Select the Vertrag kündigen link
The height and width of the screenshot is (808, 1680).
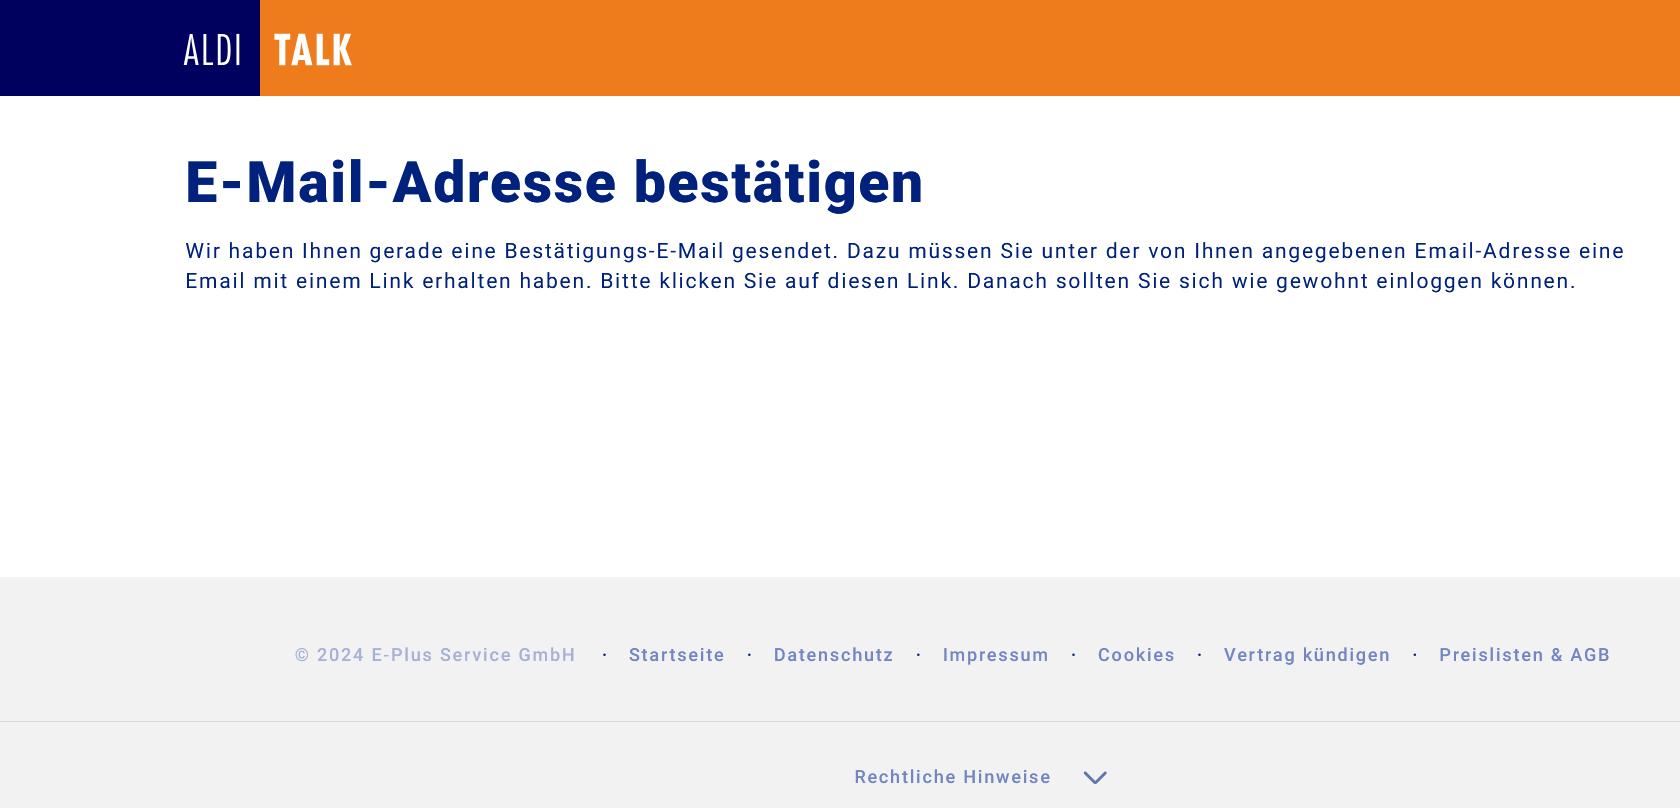tap(1306, 655)
